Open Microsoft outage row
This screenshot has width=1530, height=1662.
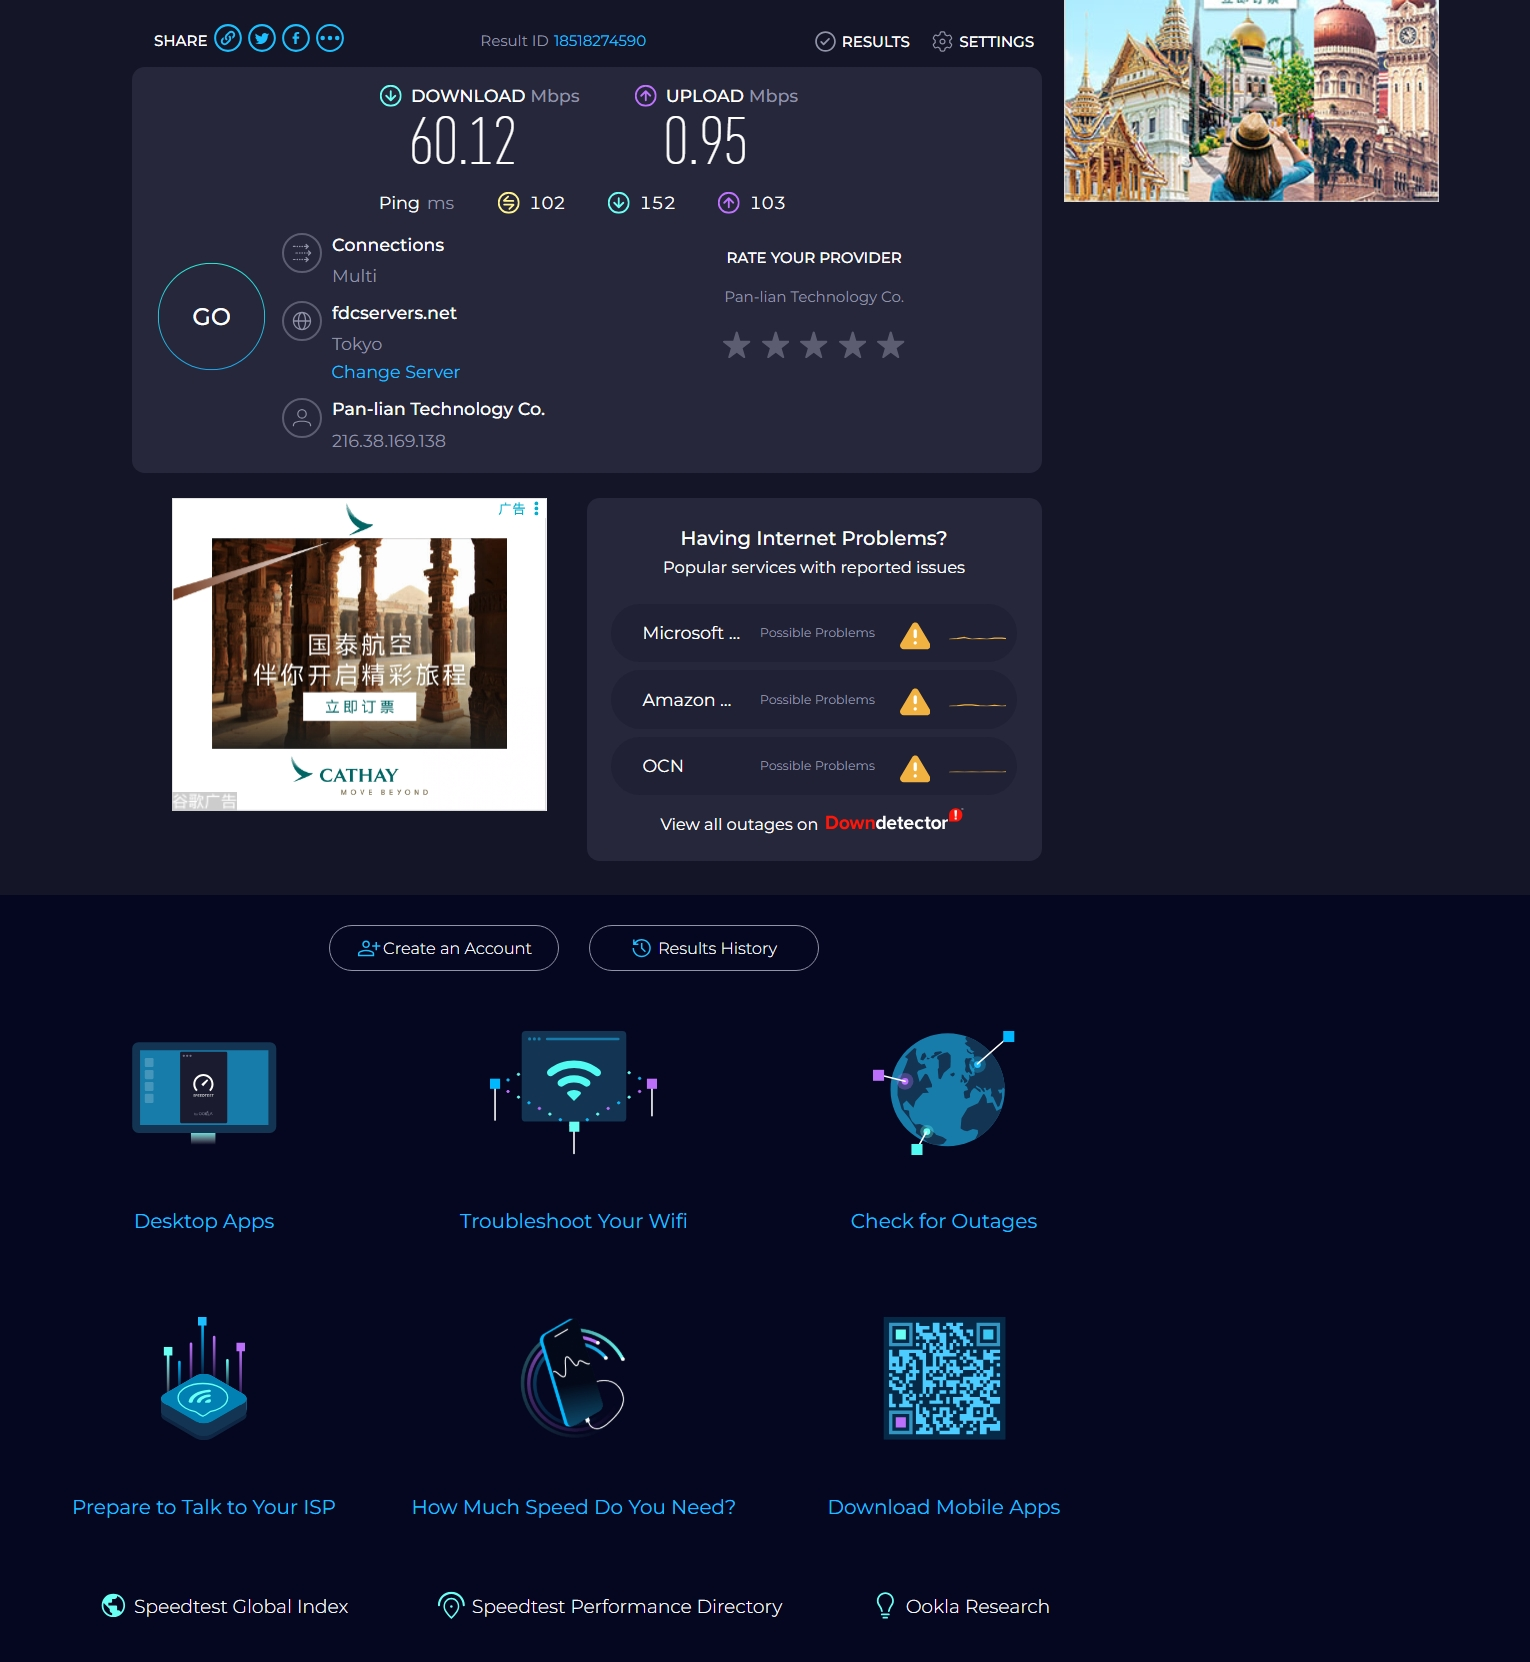click(x=814, y=633)
